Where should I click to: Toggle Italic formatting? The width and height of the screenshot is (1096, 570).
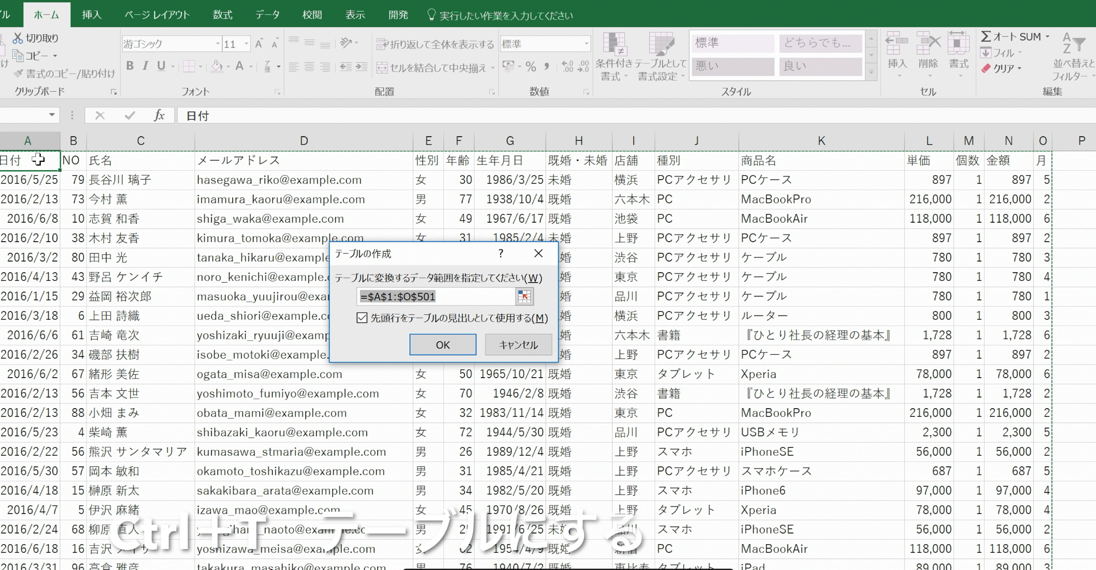(x=145, y=66)
